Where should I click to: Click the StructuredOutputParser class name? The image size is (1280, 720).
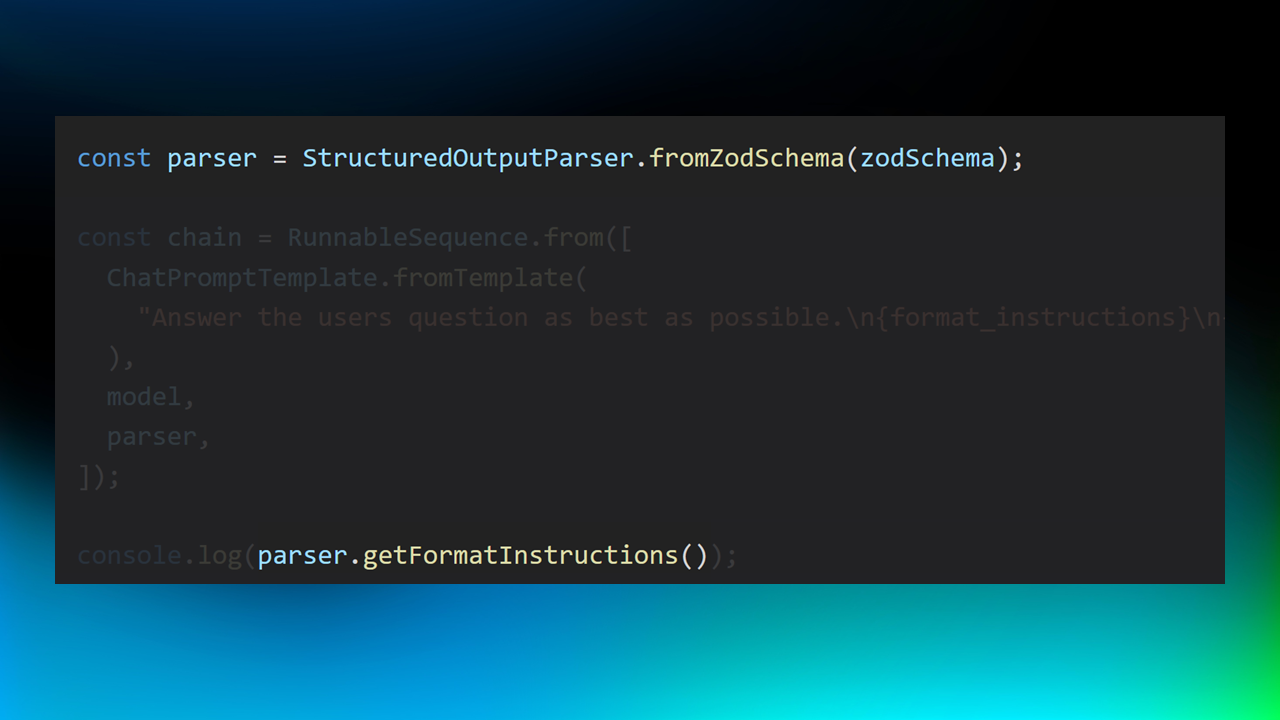pos(469,159)
